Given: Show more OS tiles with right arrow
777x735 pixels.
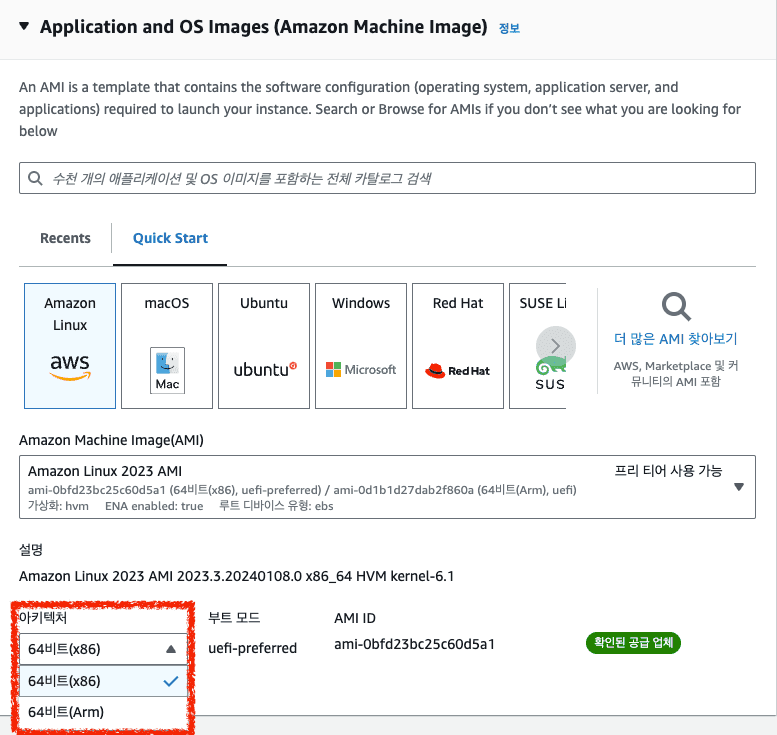Looking at the screenshot, I should point(555,346).
